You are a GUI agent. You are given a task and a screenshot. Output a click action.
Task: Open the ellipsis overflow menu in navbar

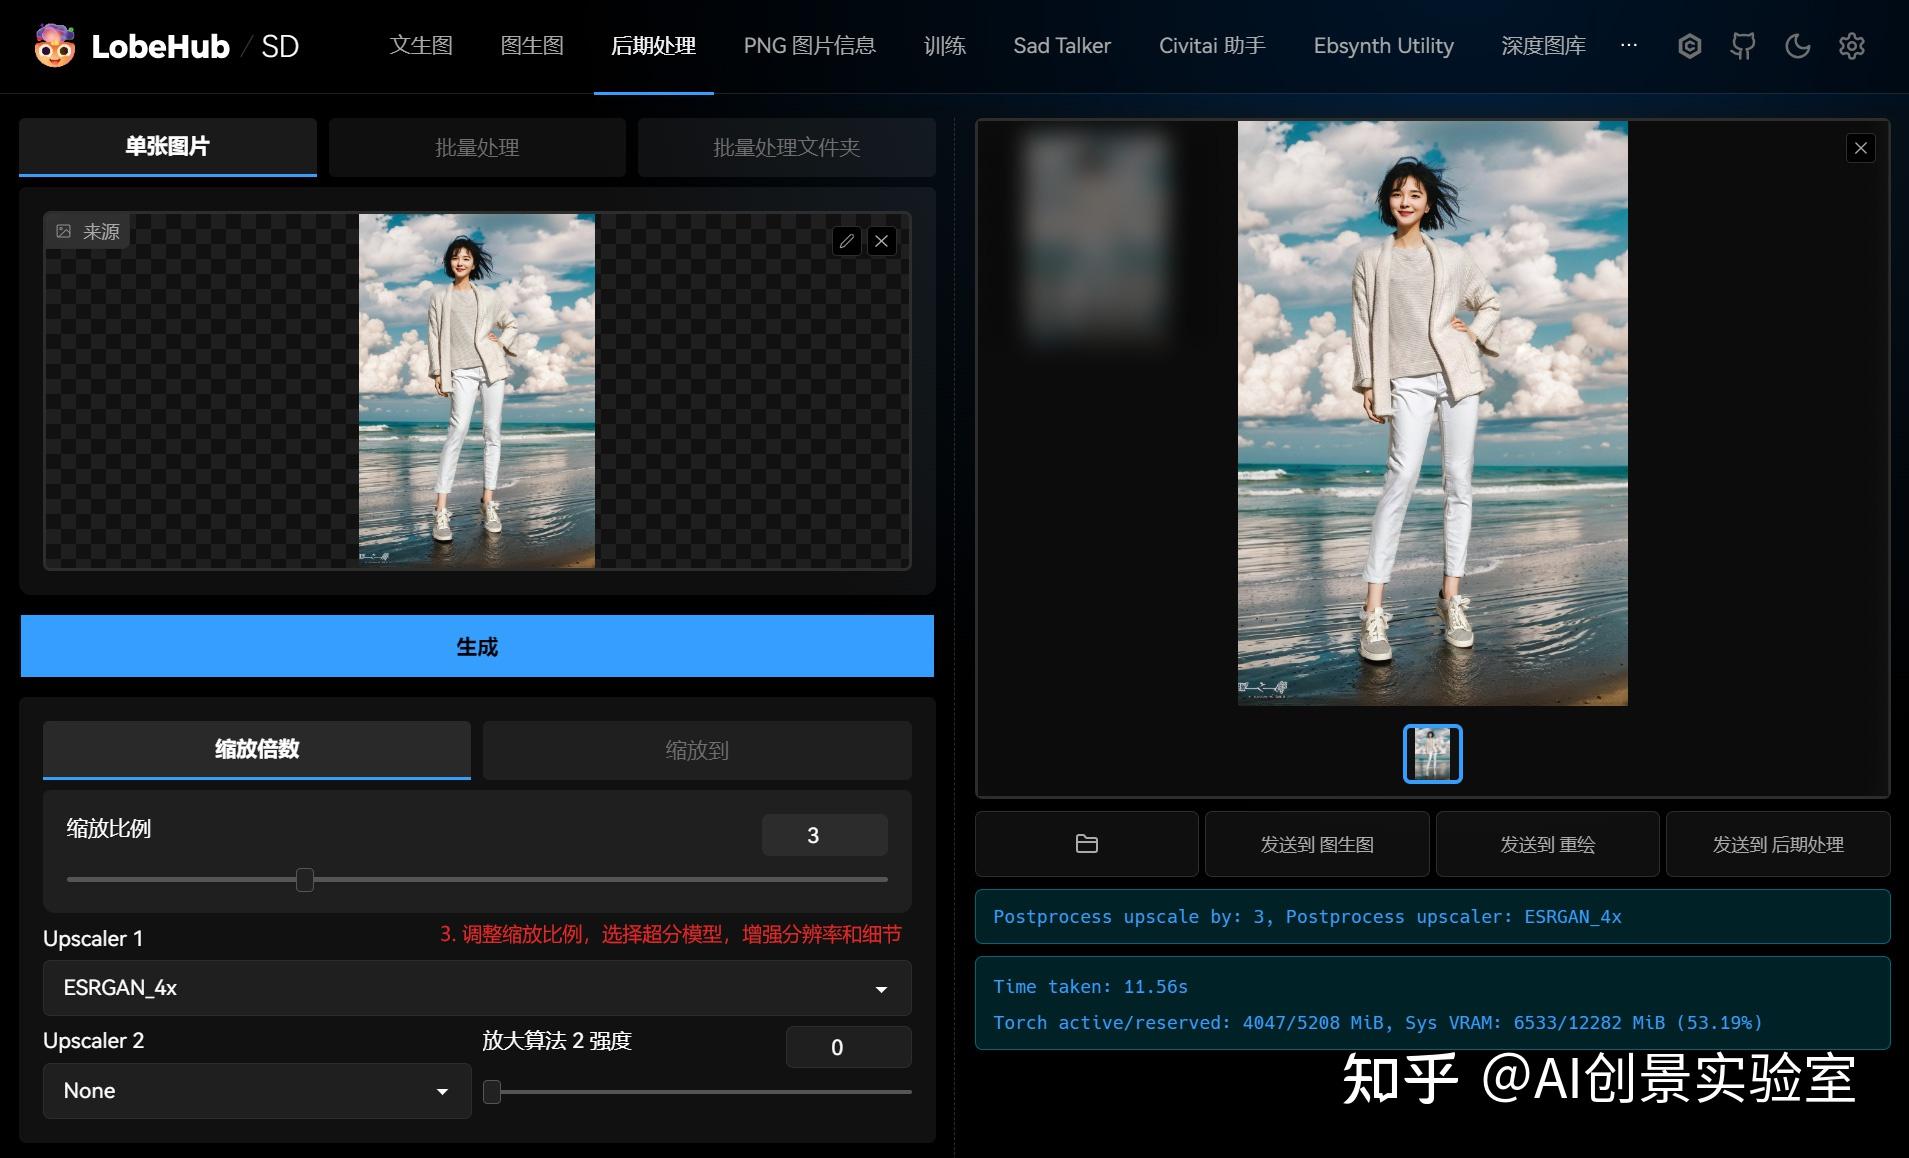click(1628, 46)
